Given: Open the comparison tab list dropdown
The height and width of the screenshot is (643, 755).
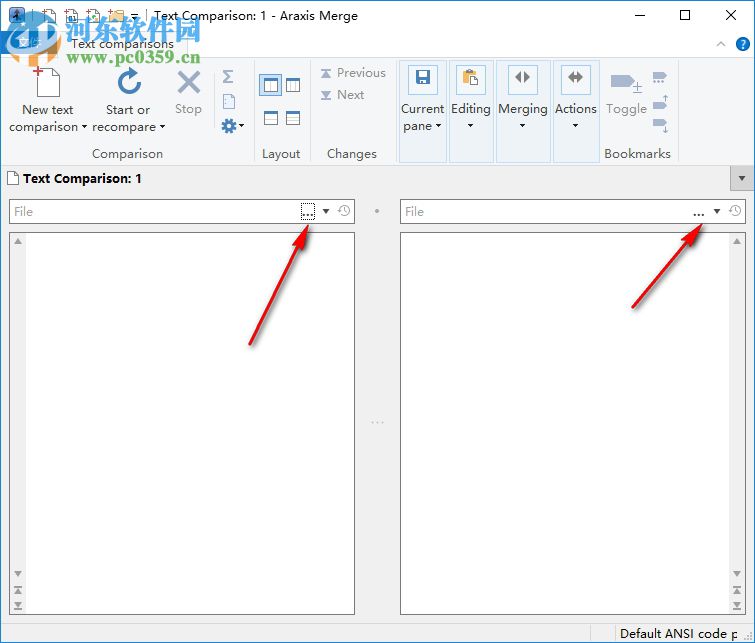Looking at the screenshot, I should (742, 178).
